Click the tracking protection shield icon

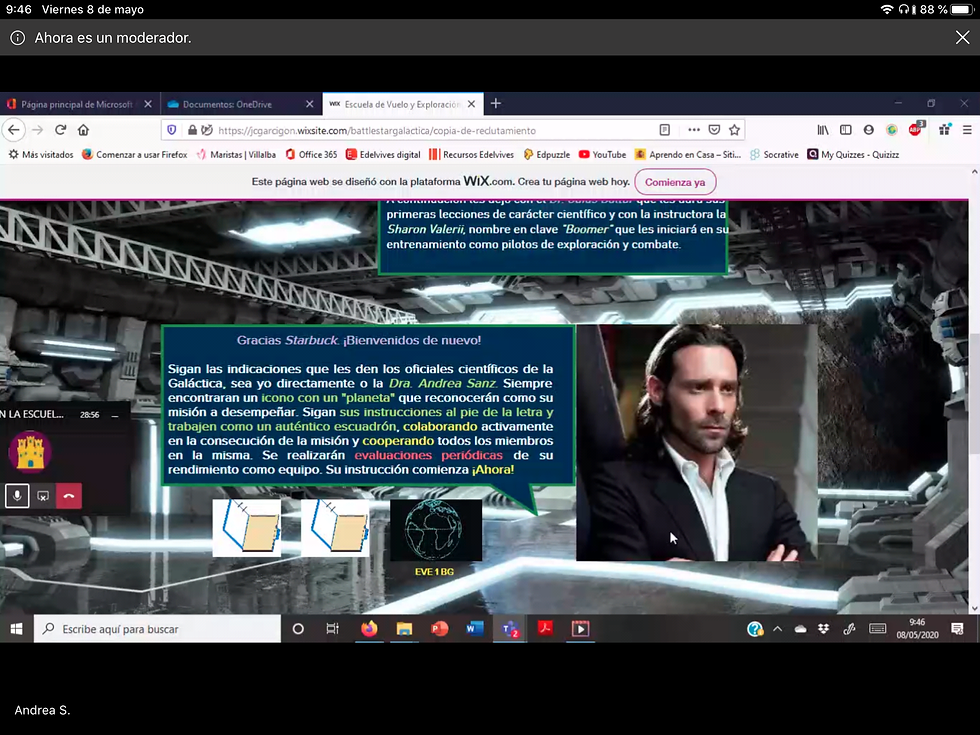point(171,130)
